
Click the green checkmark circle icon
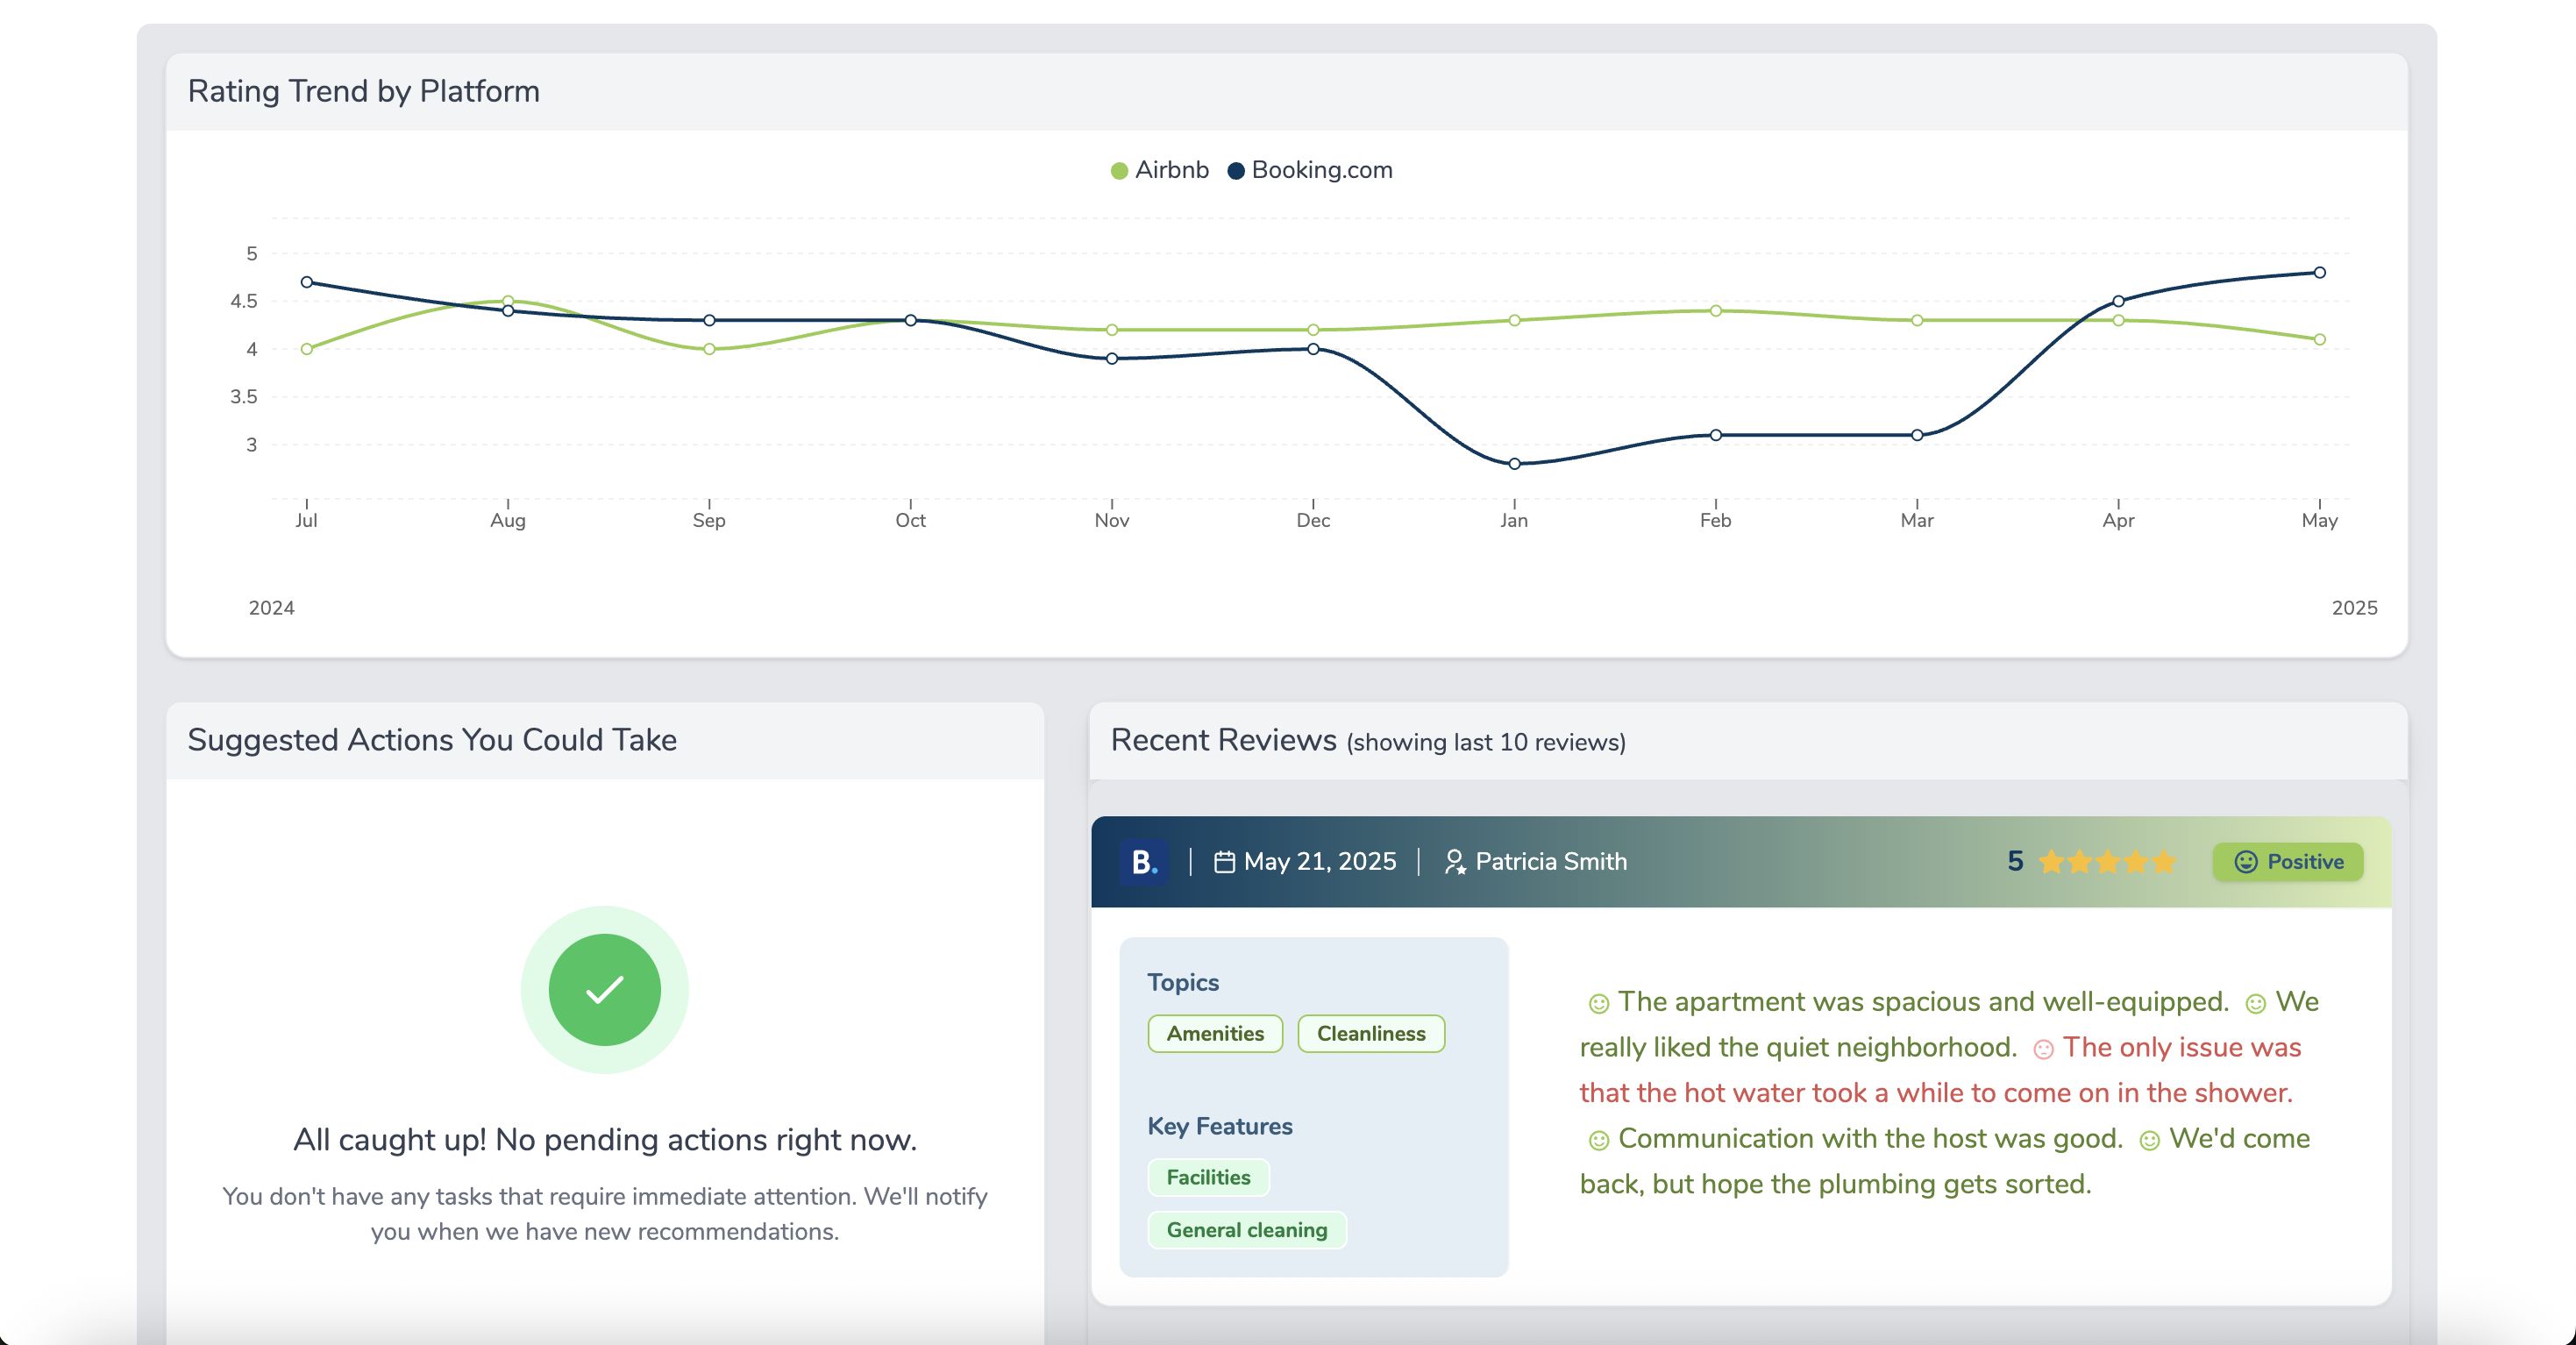[x=604, y=989]
